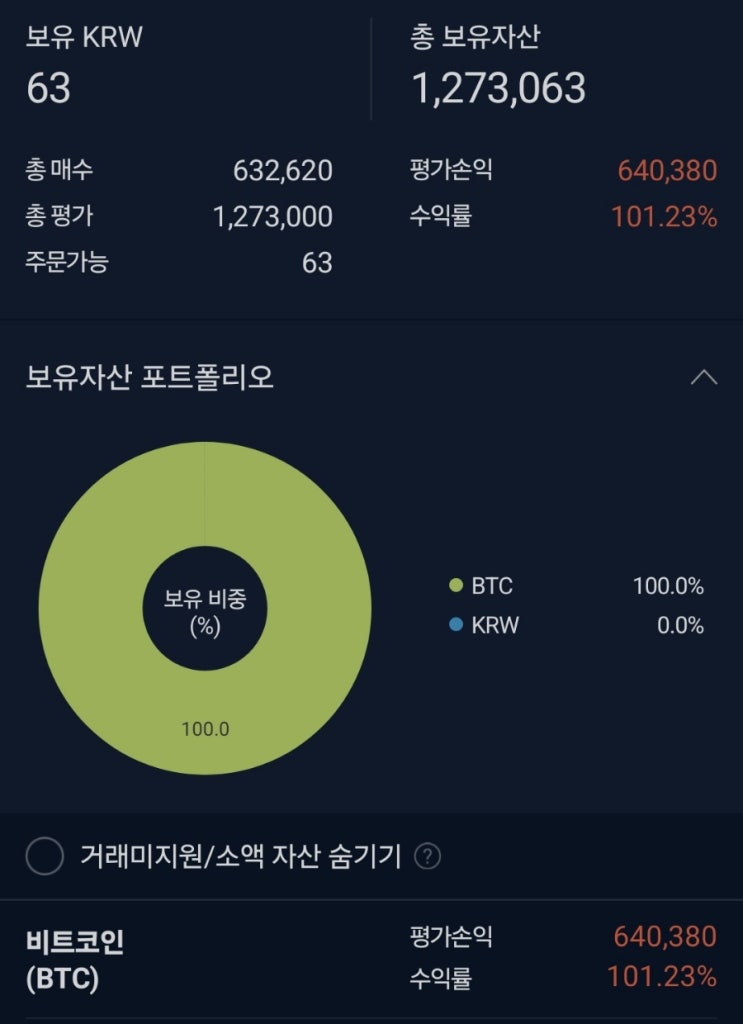Click the 총 보유자산 value 1,273,063

point(498,88)
